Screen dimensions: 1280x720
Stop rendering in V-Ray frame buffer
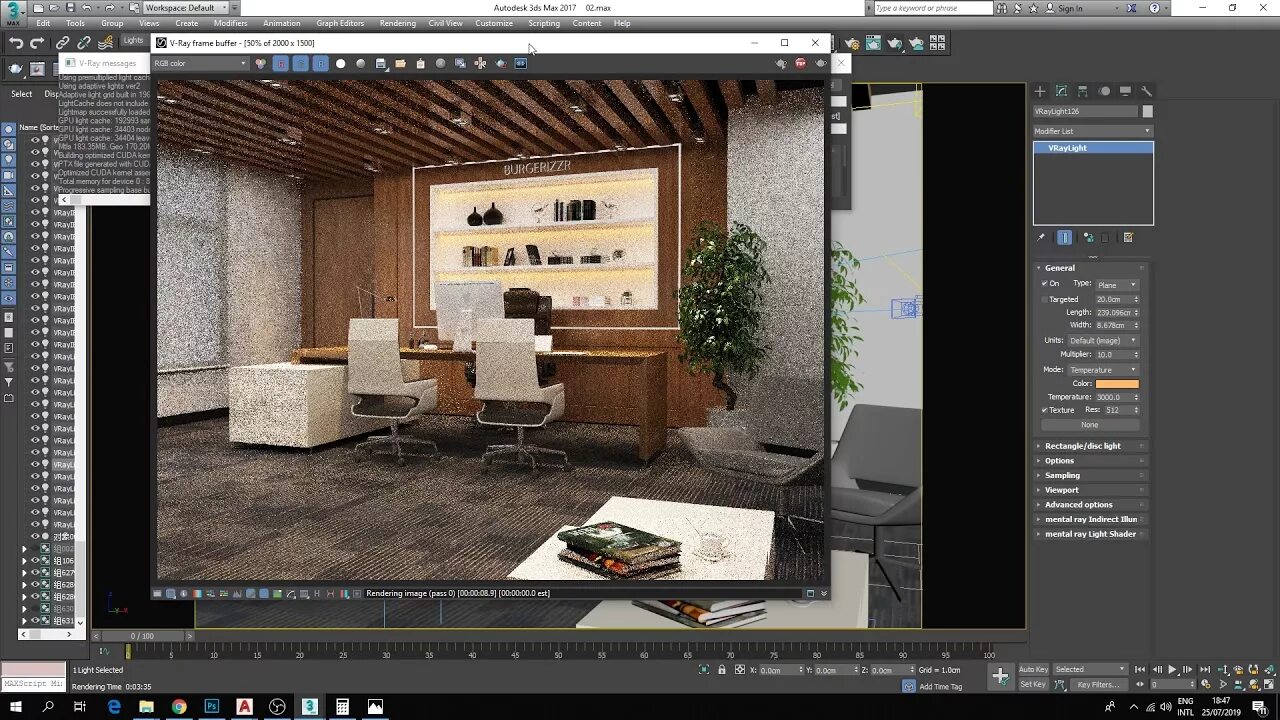point(800,63)
